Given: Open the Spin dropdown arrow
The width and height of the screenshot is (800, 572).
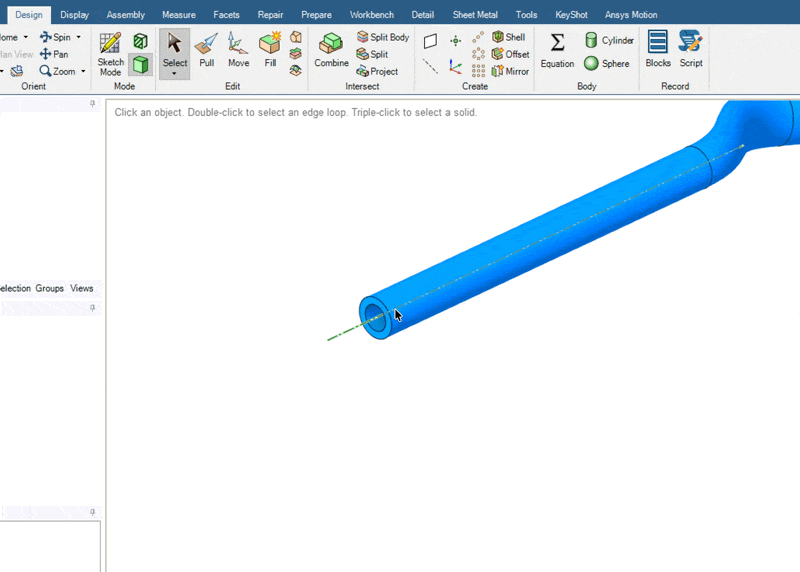Looking at the screenshot, I should [79, 37].
